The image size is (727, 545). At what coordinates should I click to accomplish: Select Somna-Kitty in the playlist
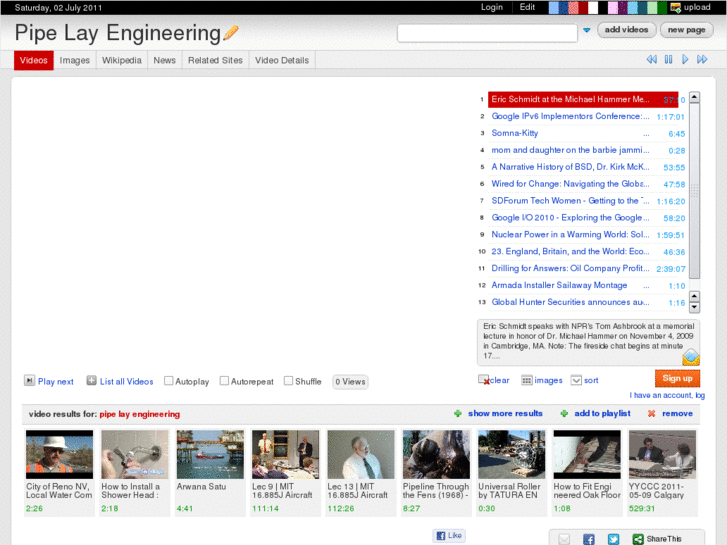point(515,133)
